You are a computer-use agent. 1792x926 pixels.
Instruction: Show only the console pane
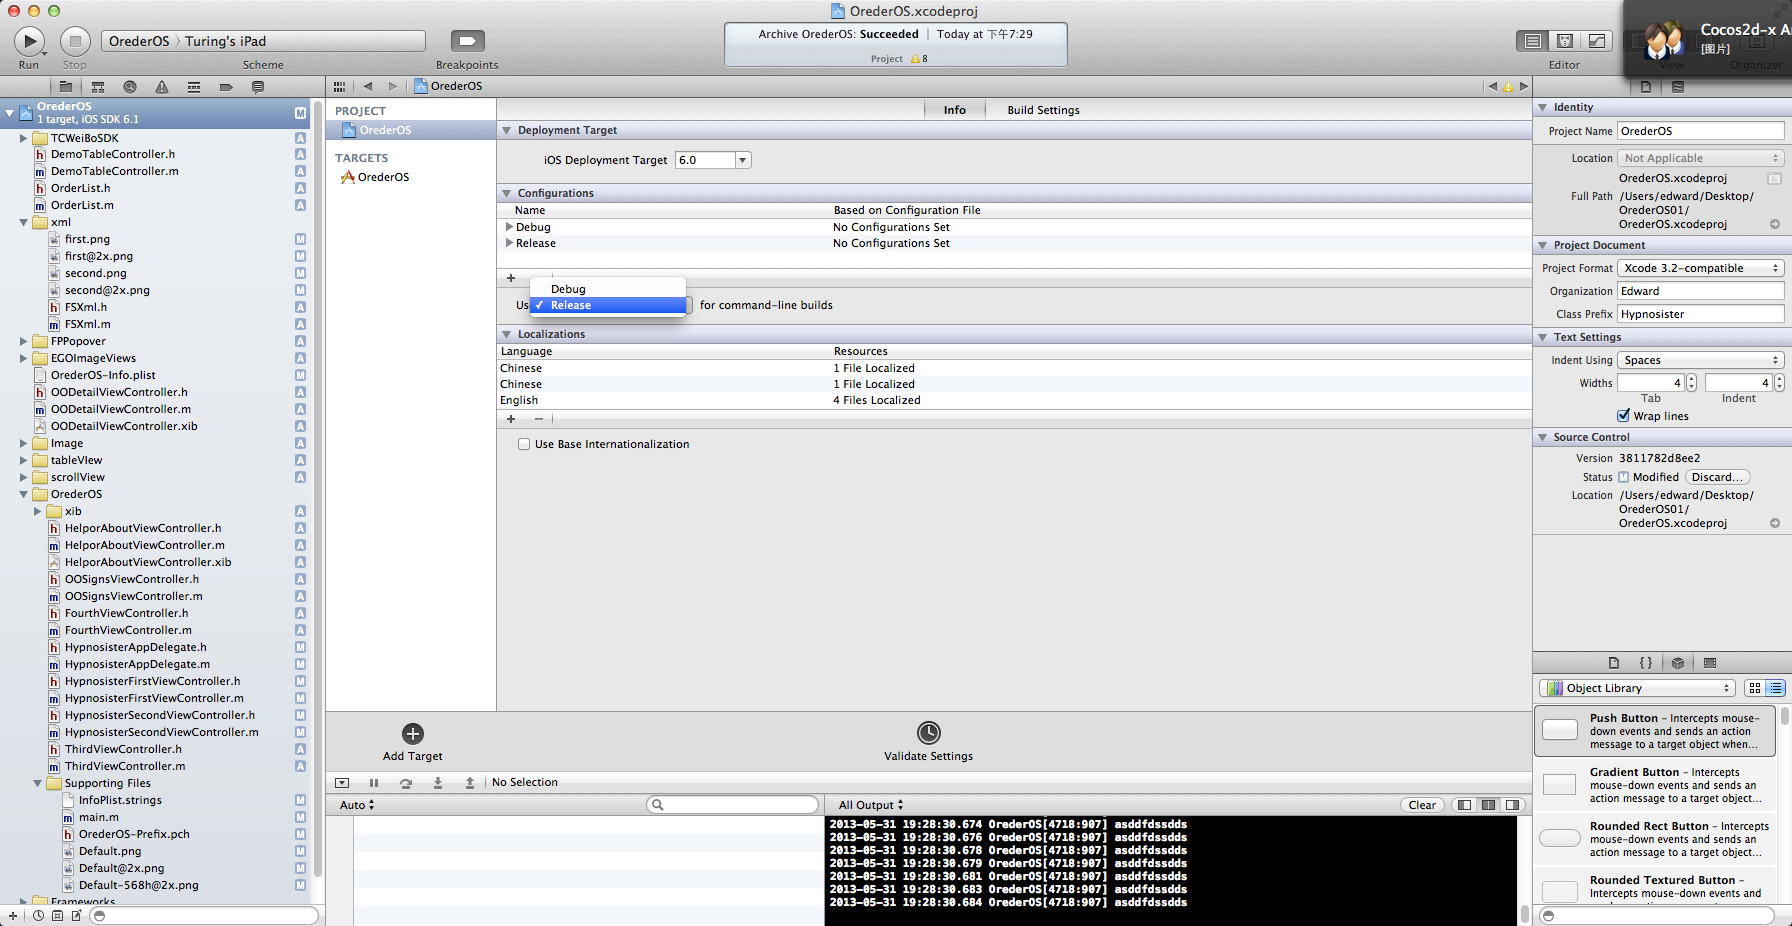1513,805
